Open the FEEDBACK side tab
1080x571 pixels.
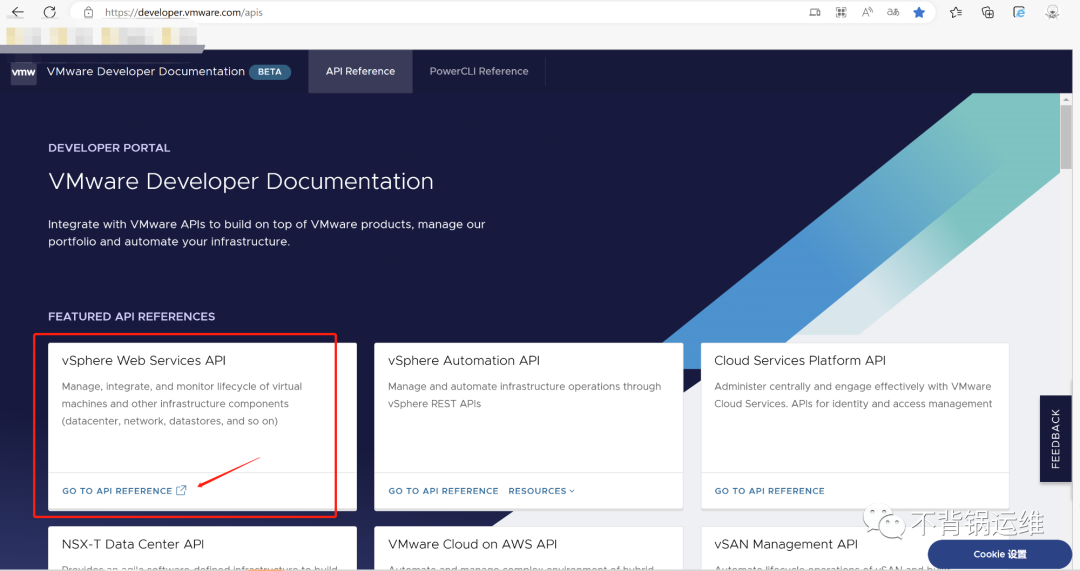[x=1055, y=439]
